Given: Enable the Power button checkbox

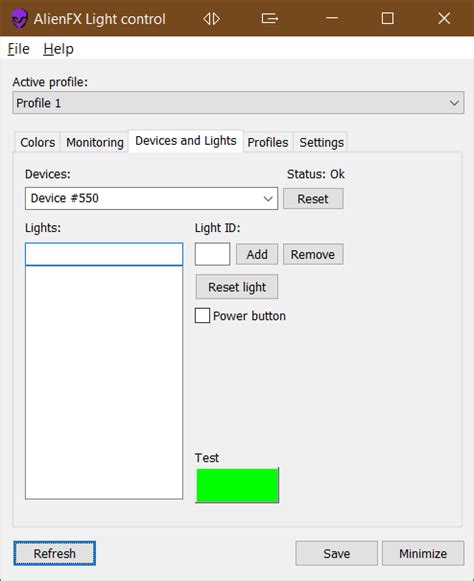Looking at the screenshot, I should click(202, 316).
